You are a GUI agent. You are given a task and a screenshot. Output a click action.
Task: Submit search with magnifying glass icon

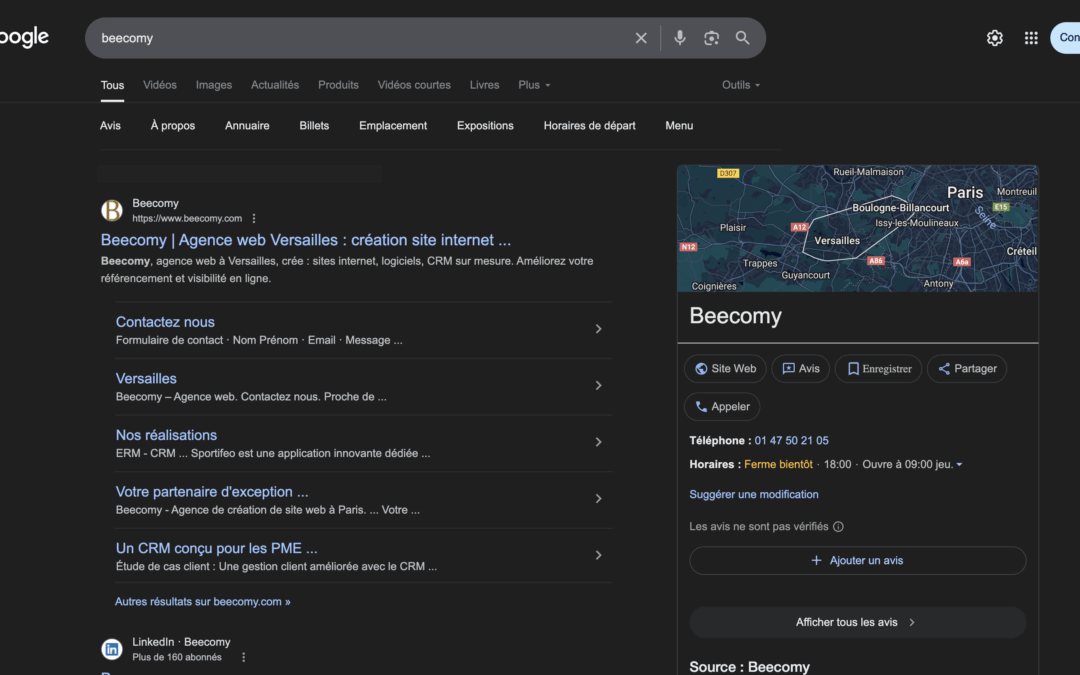coord(742,38)
